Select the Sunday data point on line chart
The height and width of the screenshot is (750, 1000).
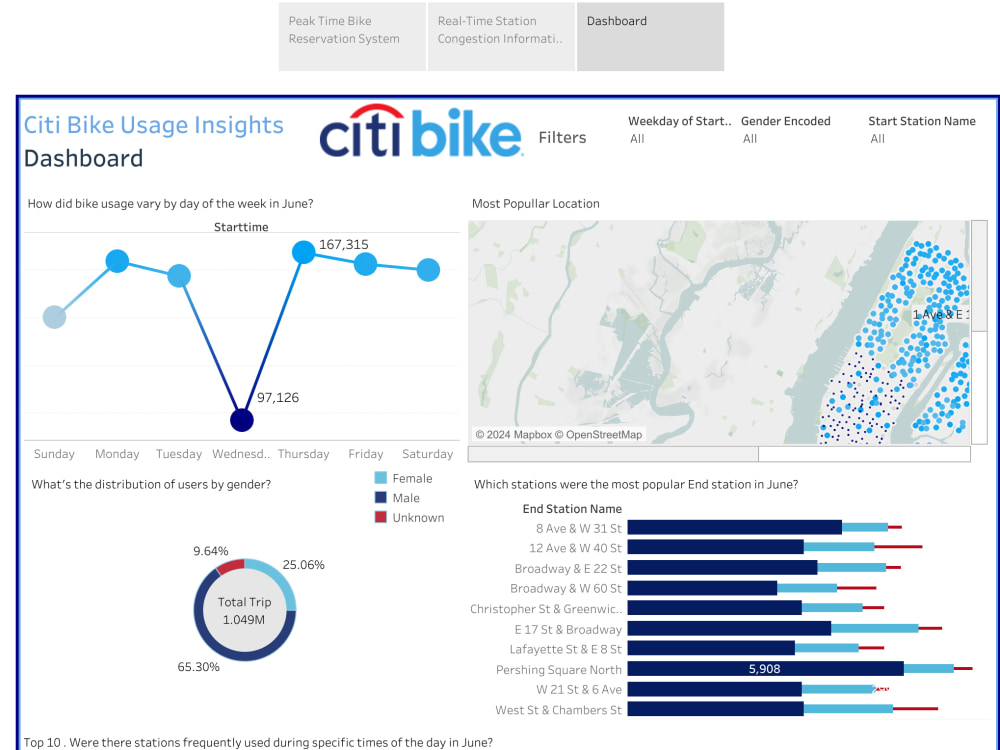tap(54, 317)
